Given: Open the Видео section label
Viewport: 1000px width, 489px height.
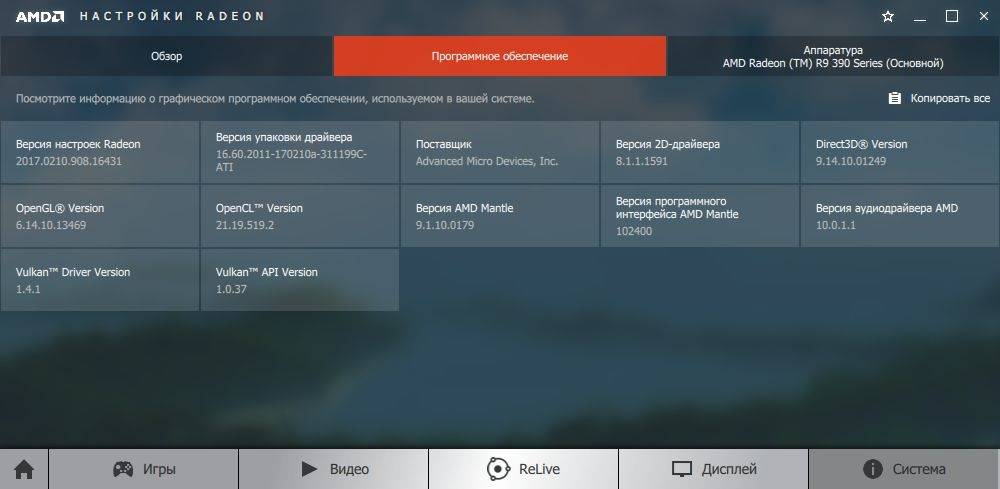Looking at the screenshot, I should [349, 470].
